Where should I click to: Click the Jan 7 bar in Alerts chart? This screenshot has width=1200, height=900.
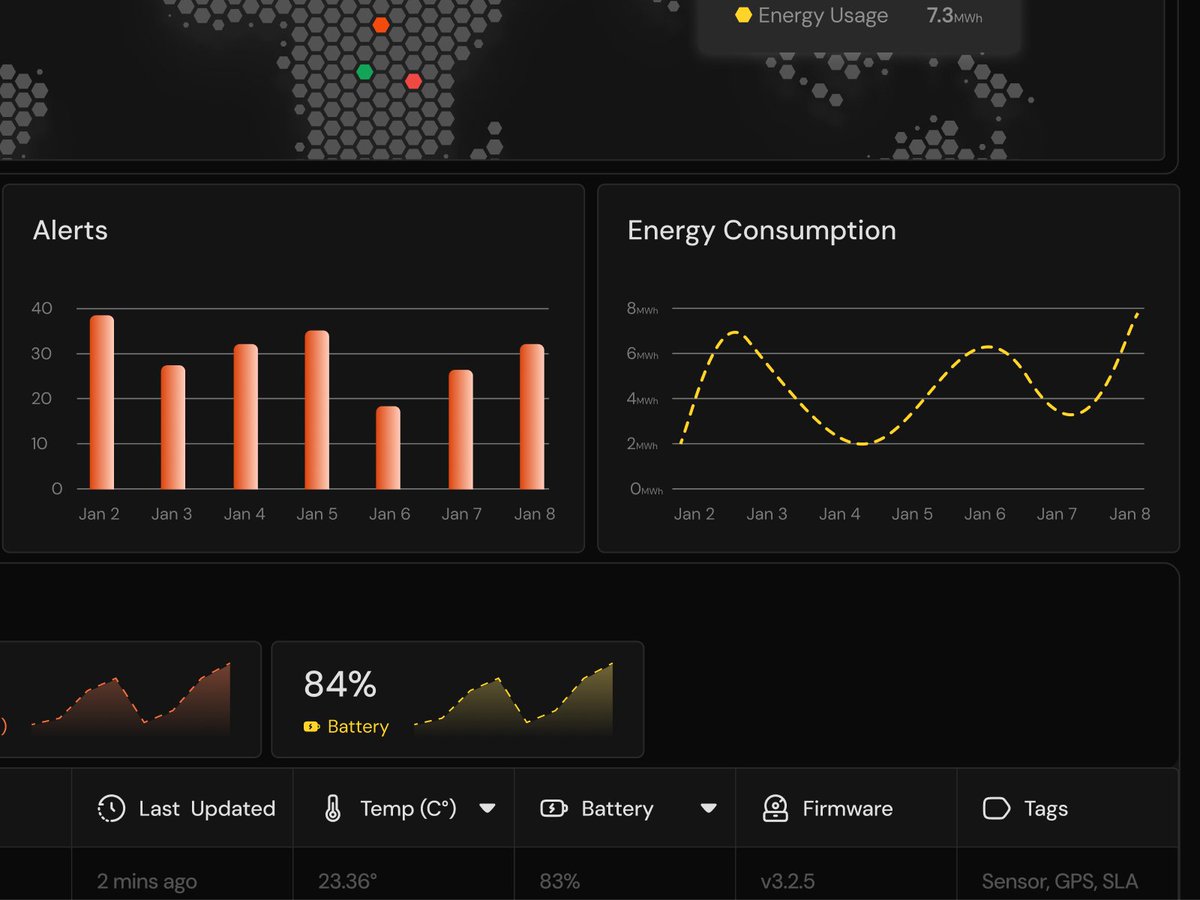(460, 429)
